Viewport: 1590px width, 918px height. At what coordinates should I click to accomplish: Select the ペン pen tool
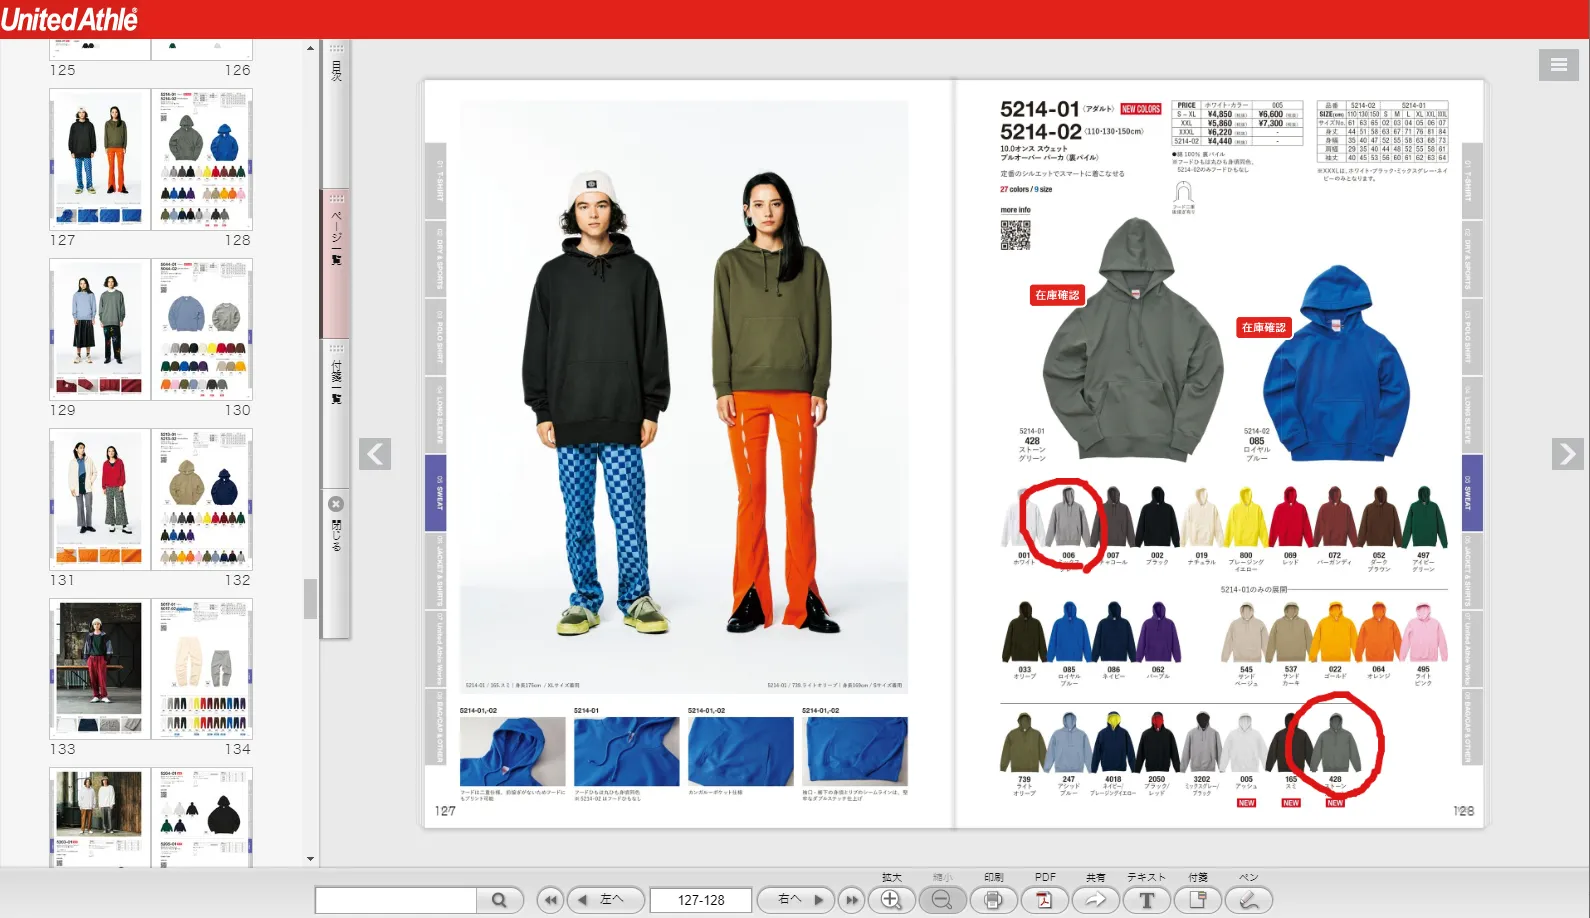1248,900
